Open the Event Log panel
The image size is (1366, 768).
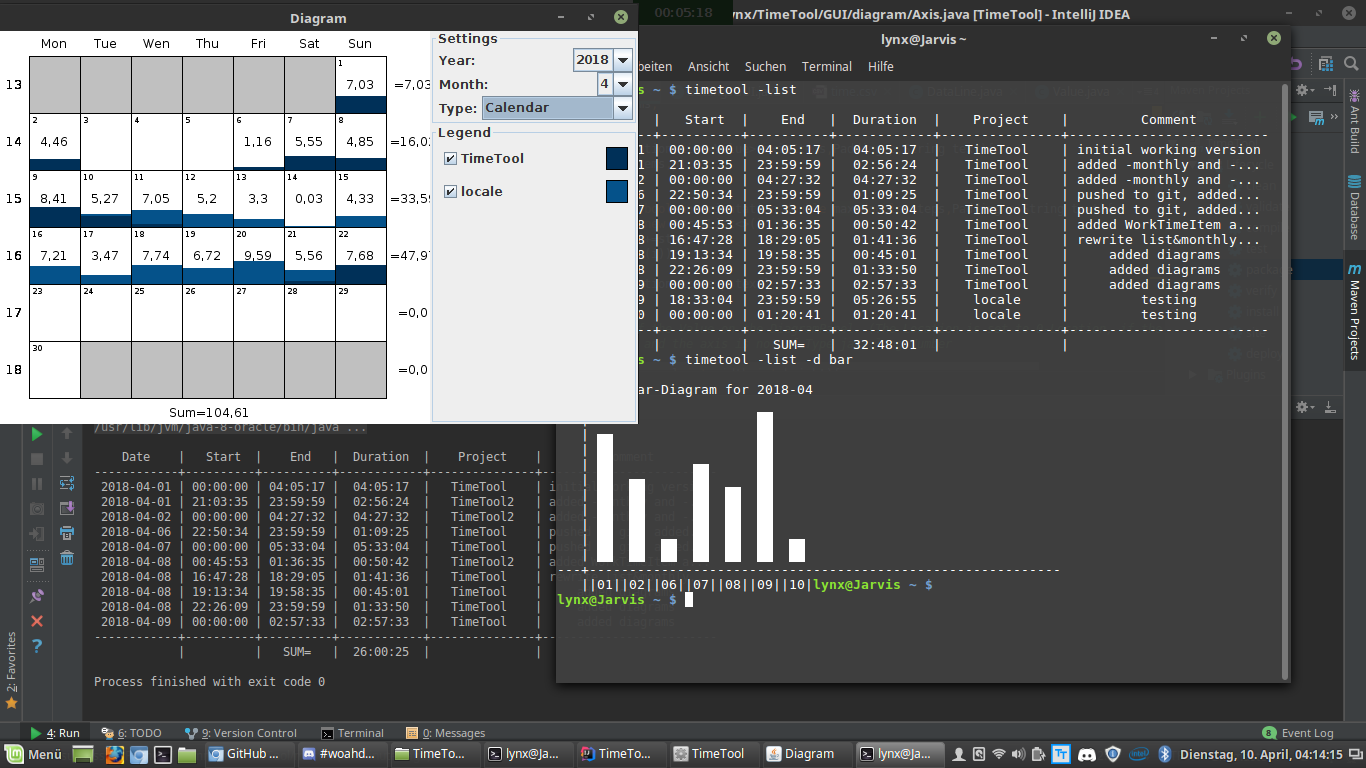pos(1298,733)
